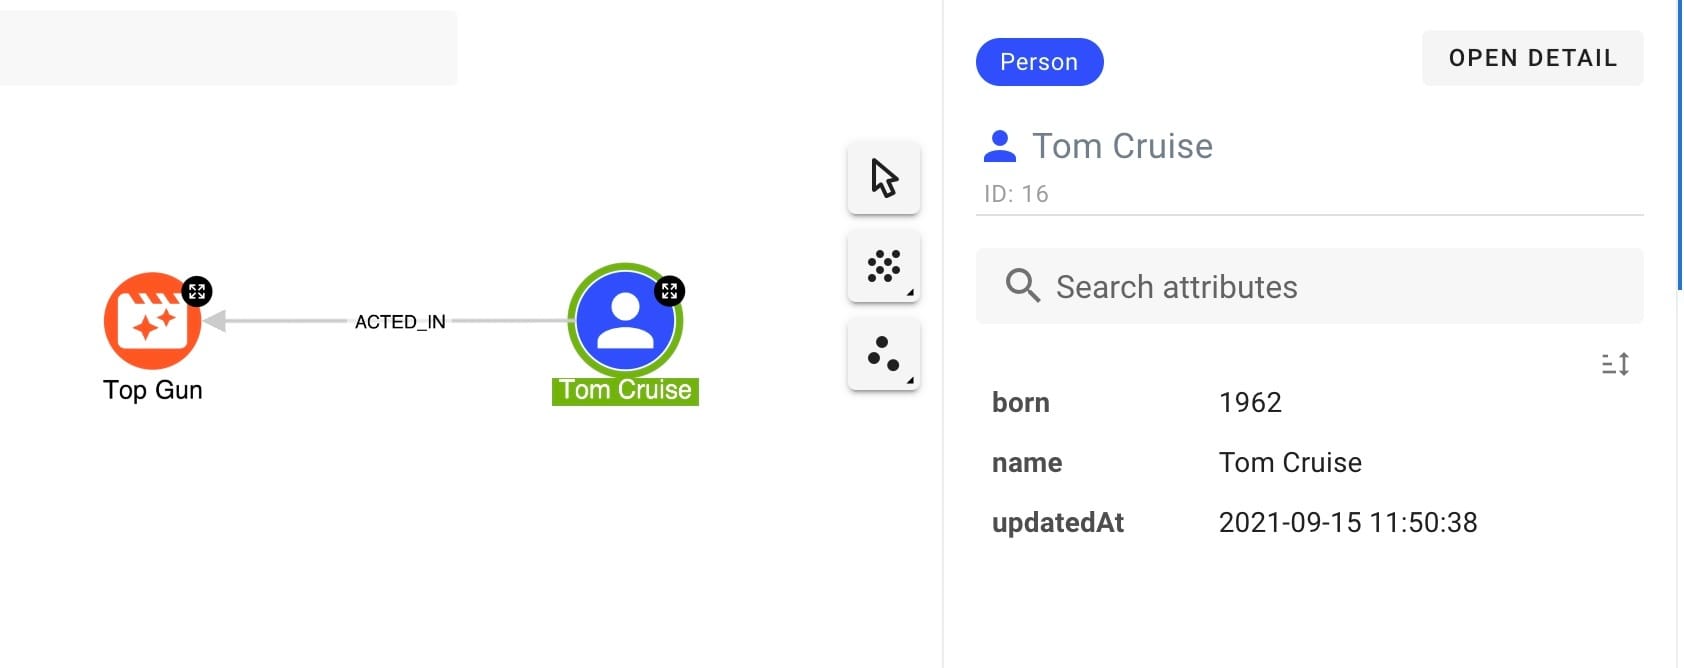Screen dimensions: 1684x668
Task: Click the OPEN DETAIL button
Action: coord(1532,58)
